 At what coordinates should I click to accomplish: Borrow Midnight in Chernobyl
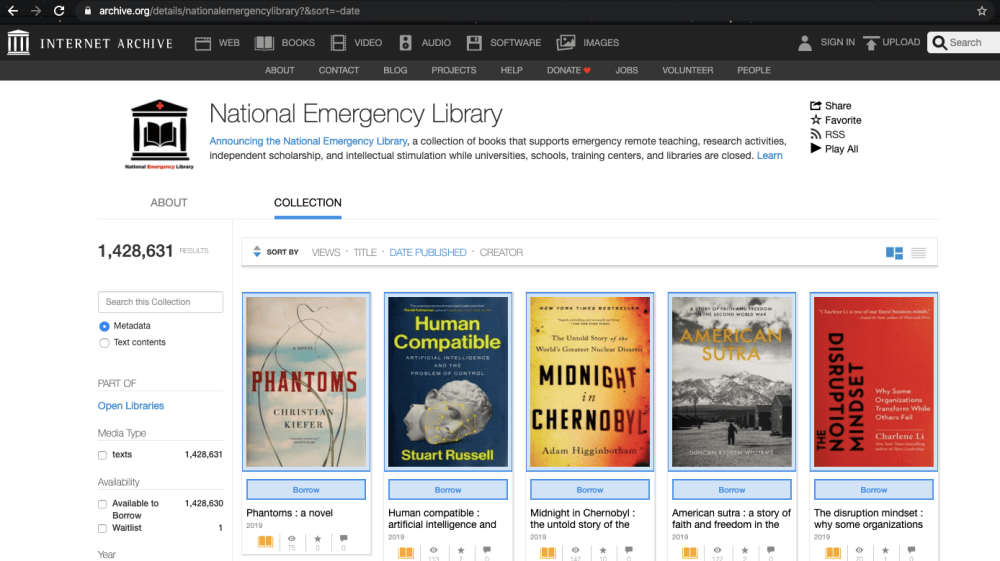pos(590,490)
